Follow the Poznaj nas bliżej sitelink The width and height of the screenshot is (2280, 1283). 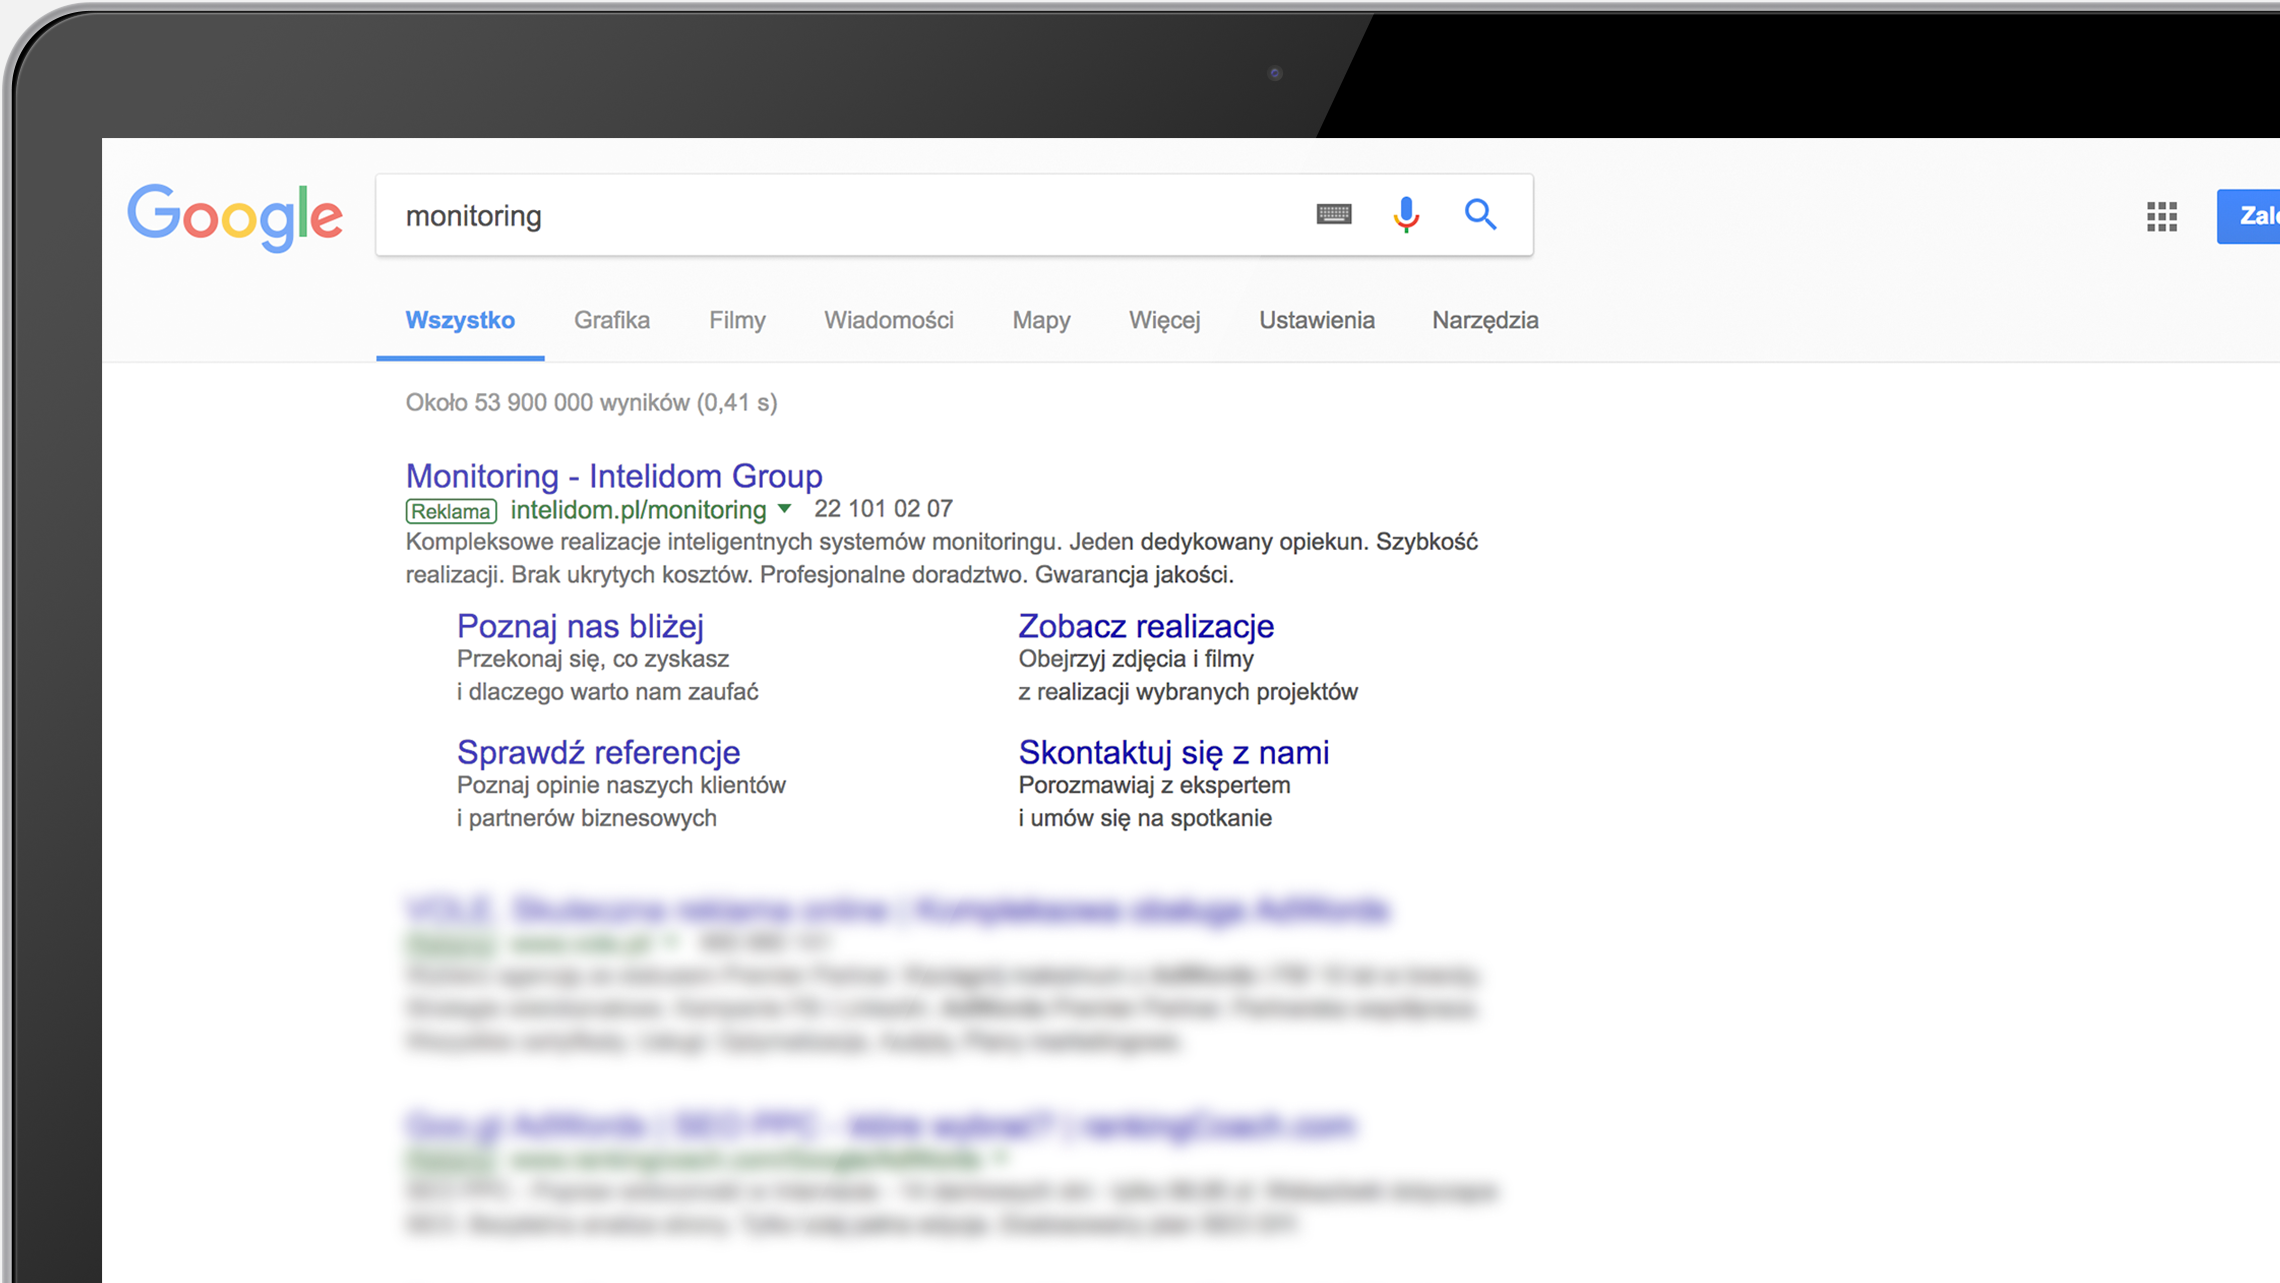pos(580,626)
